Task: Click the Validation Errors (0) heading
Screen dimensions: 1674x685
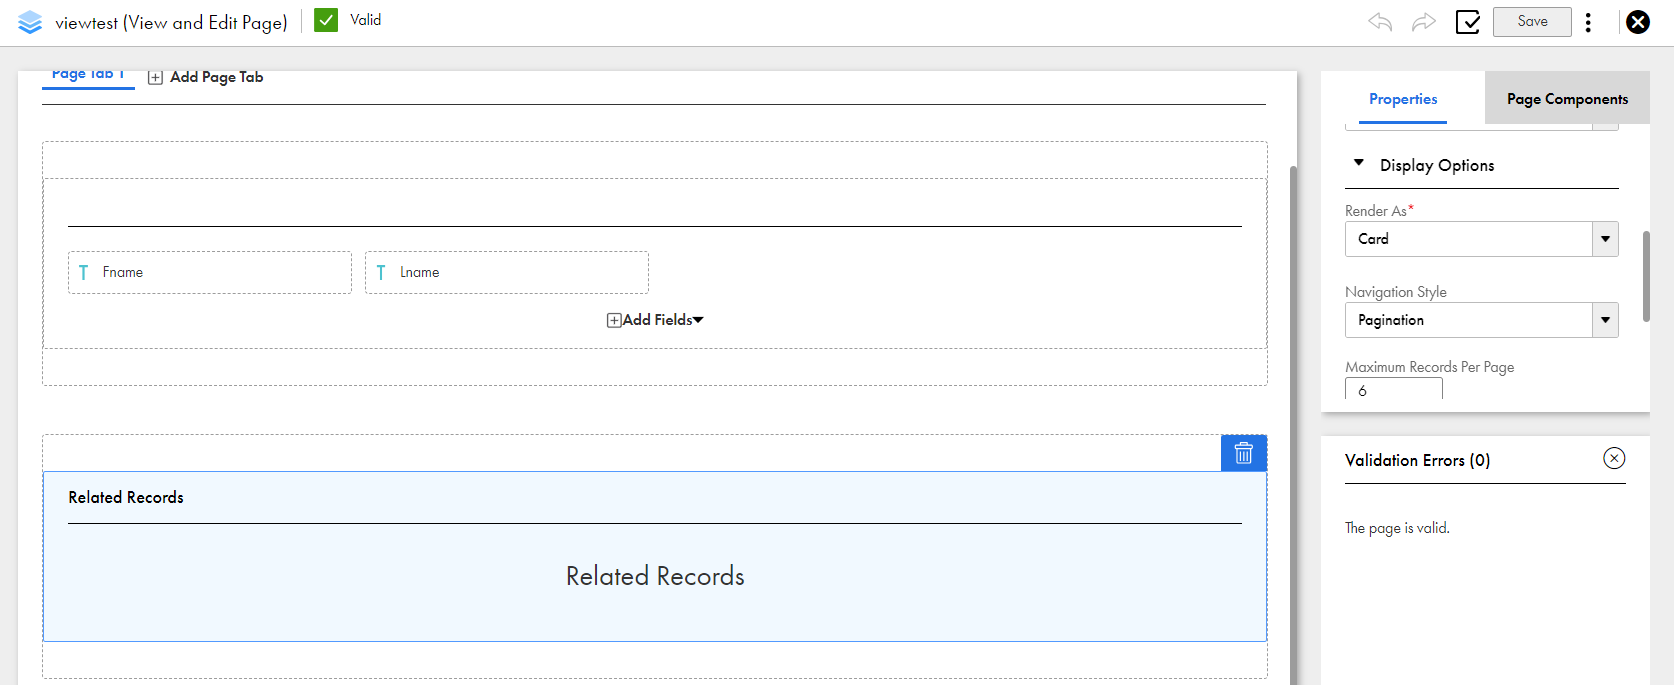Action: (1417, 460)
